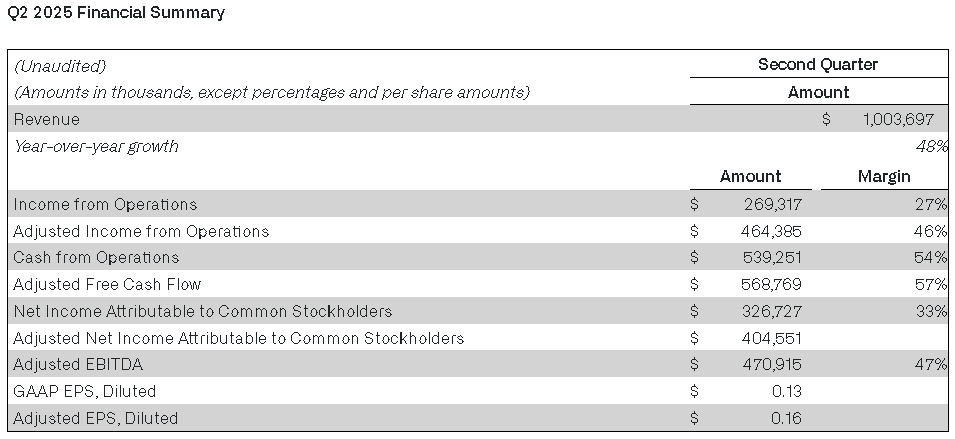
Task: Click the 568,769 free cash flow amount
Action: pyautogui.click(x=771, y=284)
